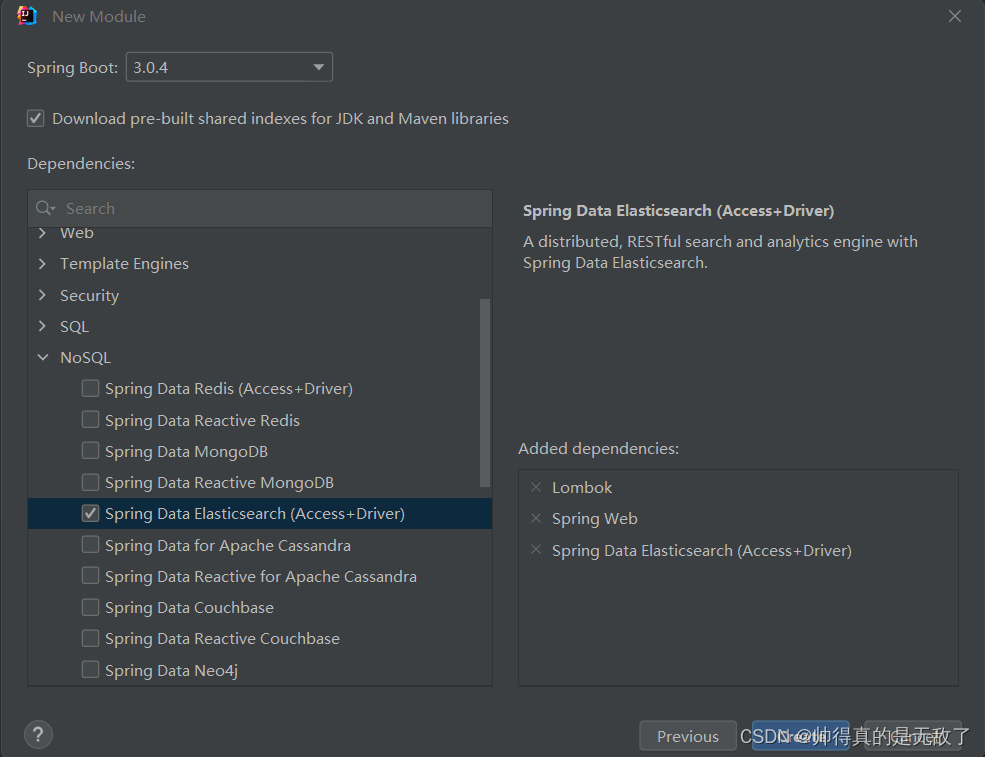985x757 pixels.
Task: Toggle download pre-built shared indexes checkbox
Action: 36,118
